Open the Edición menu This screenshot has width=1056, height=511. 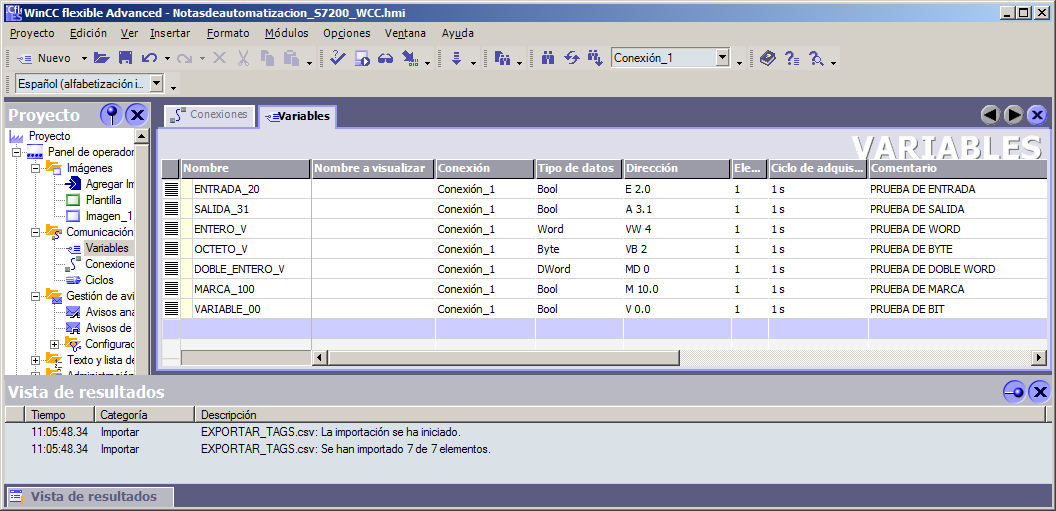(88, 33)
